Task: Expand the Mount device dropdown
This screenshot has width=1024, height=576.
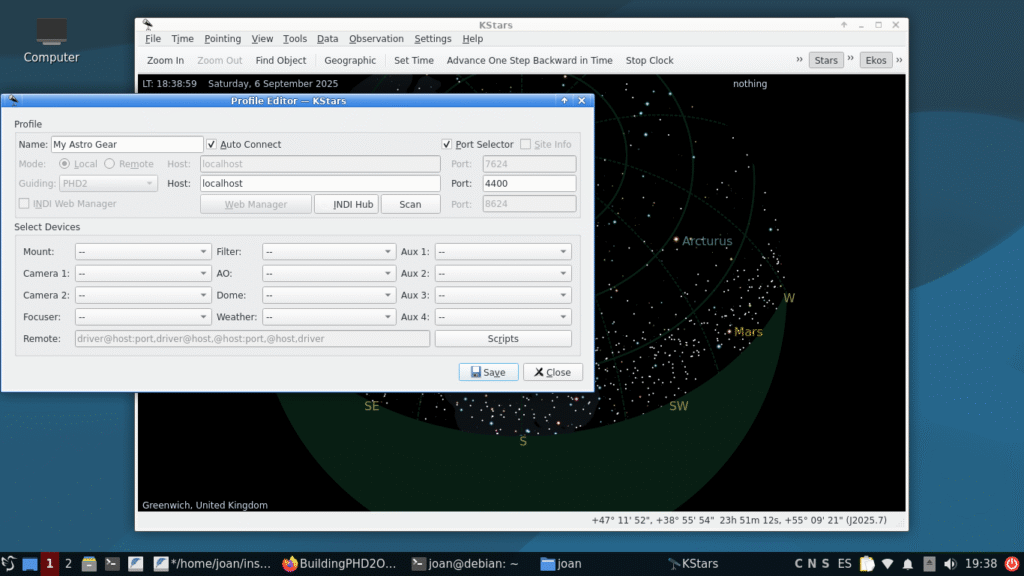Action: (x=142, y=252)
